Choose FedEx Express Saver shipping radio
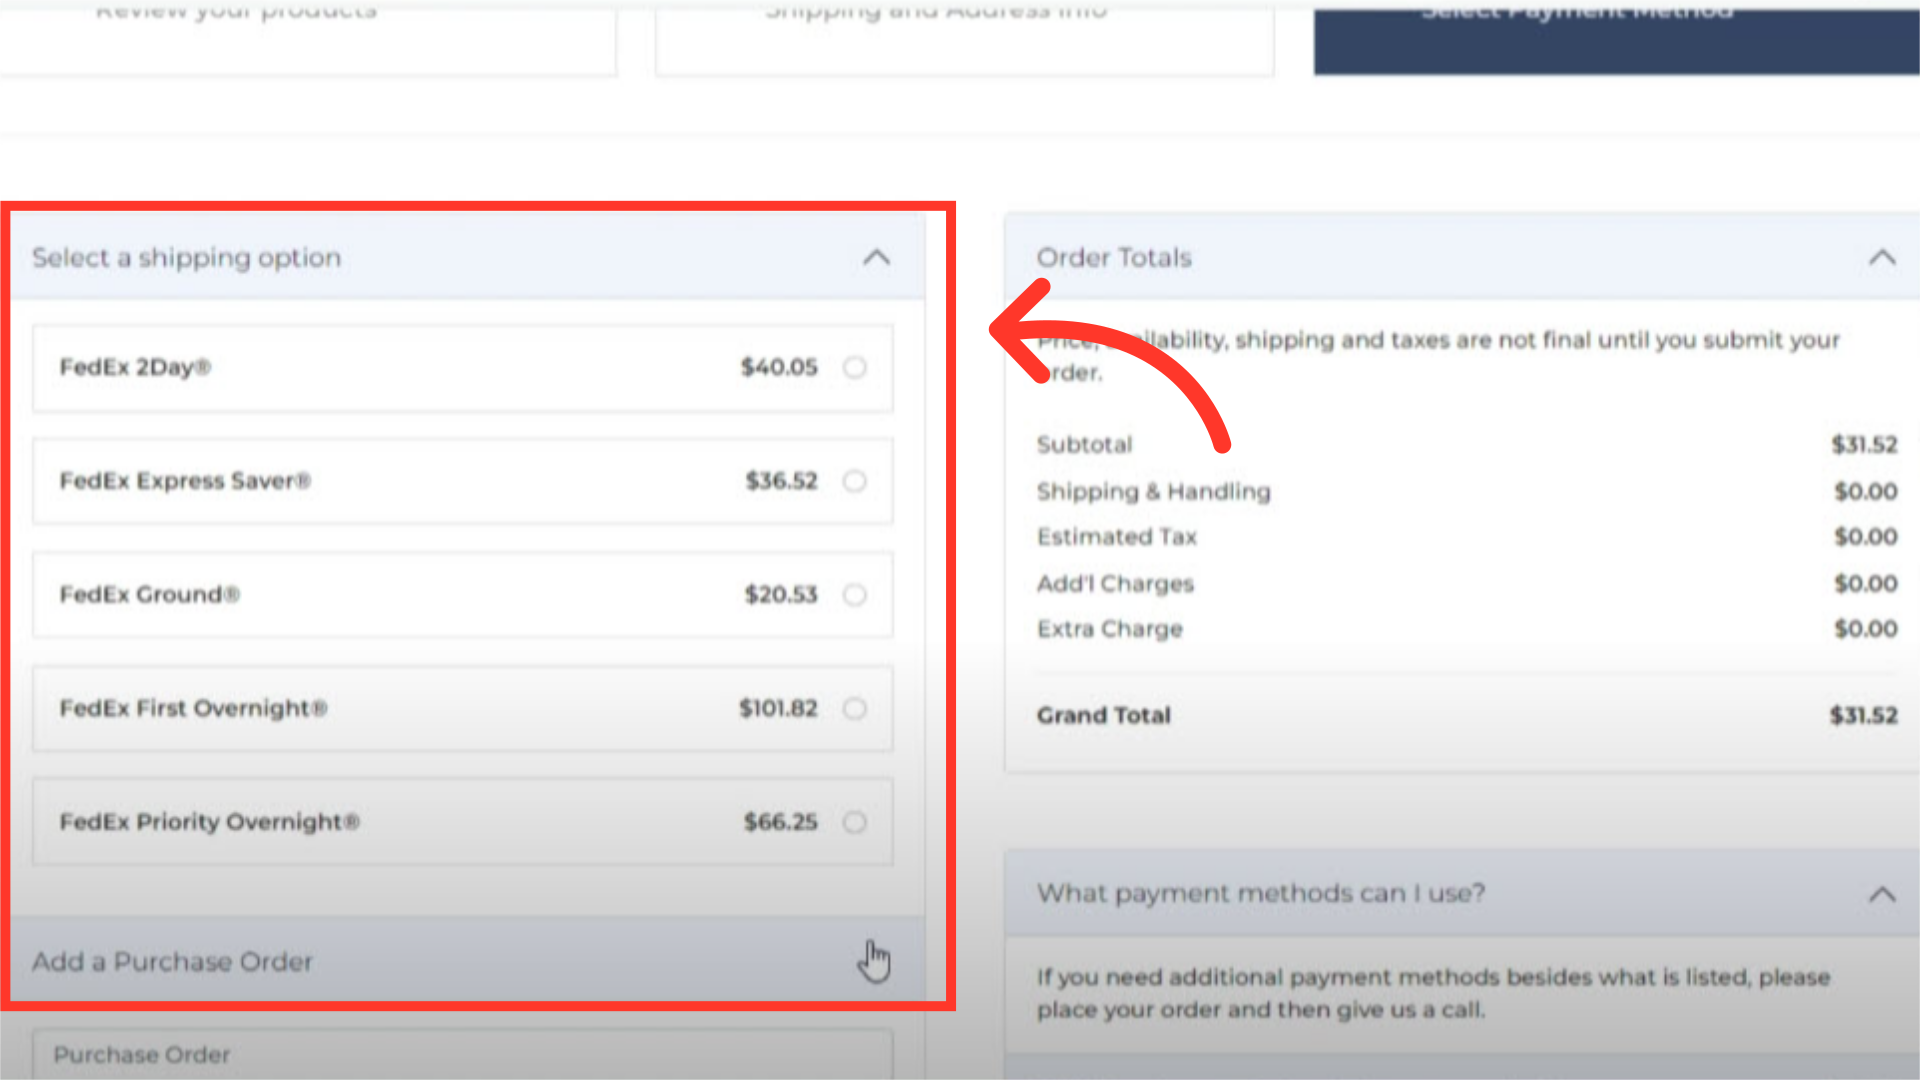The height and width of the screenshot is (1080, 1920). click(x=854, y=481)
